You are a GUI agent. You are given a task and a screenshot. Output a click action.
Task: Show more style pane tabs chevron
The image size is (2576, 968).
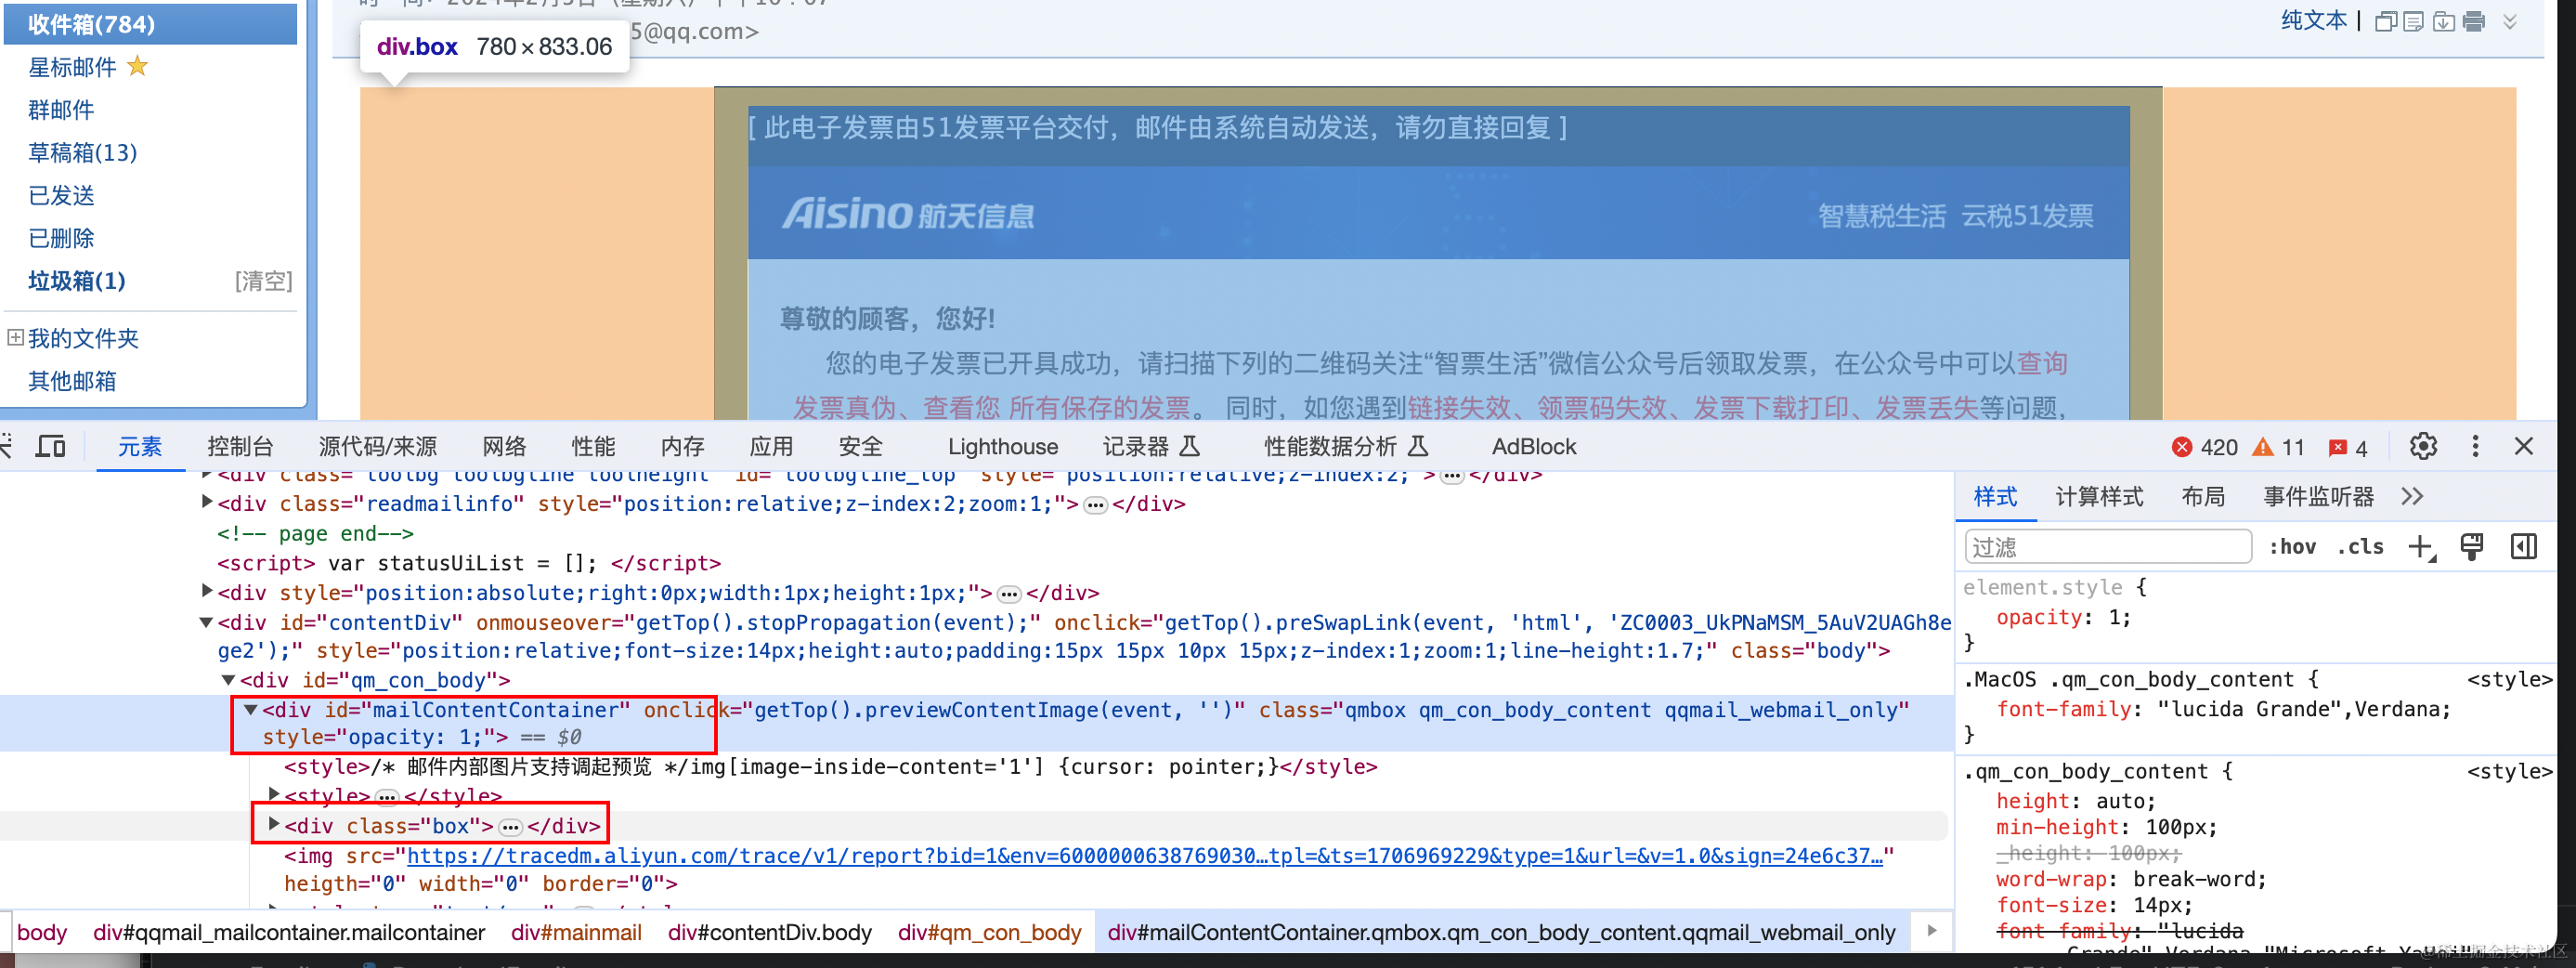click(2411, 497)
